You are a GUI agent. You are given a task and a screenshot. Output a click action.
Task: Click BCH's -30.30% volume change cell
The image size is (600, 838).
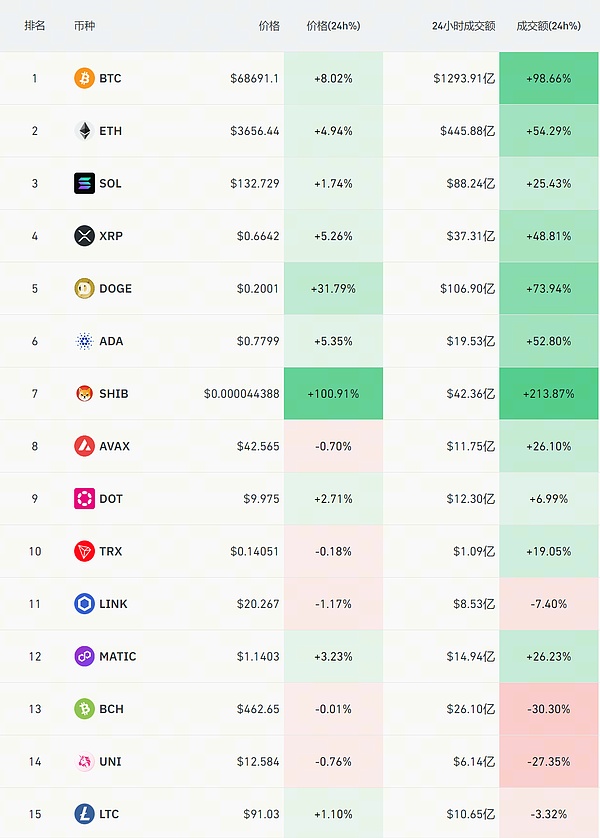(547, 709)
